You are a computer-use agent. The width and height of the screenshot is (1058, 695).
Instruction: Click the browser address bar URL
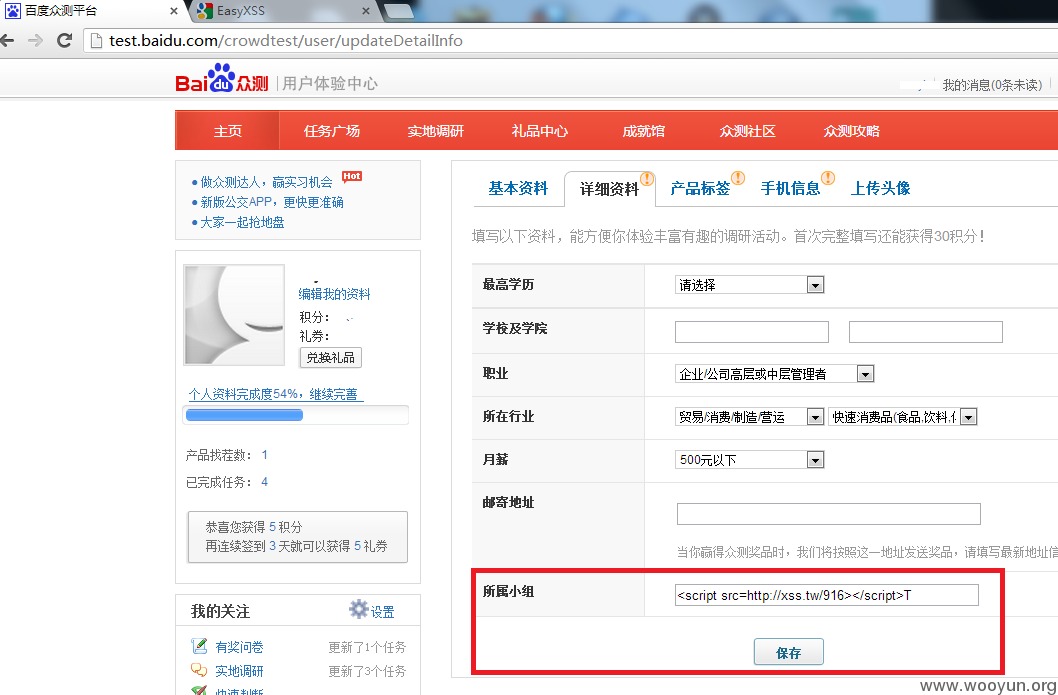[286, 40]
